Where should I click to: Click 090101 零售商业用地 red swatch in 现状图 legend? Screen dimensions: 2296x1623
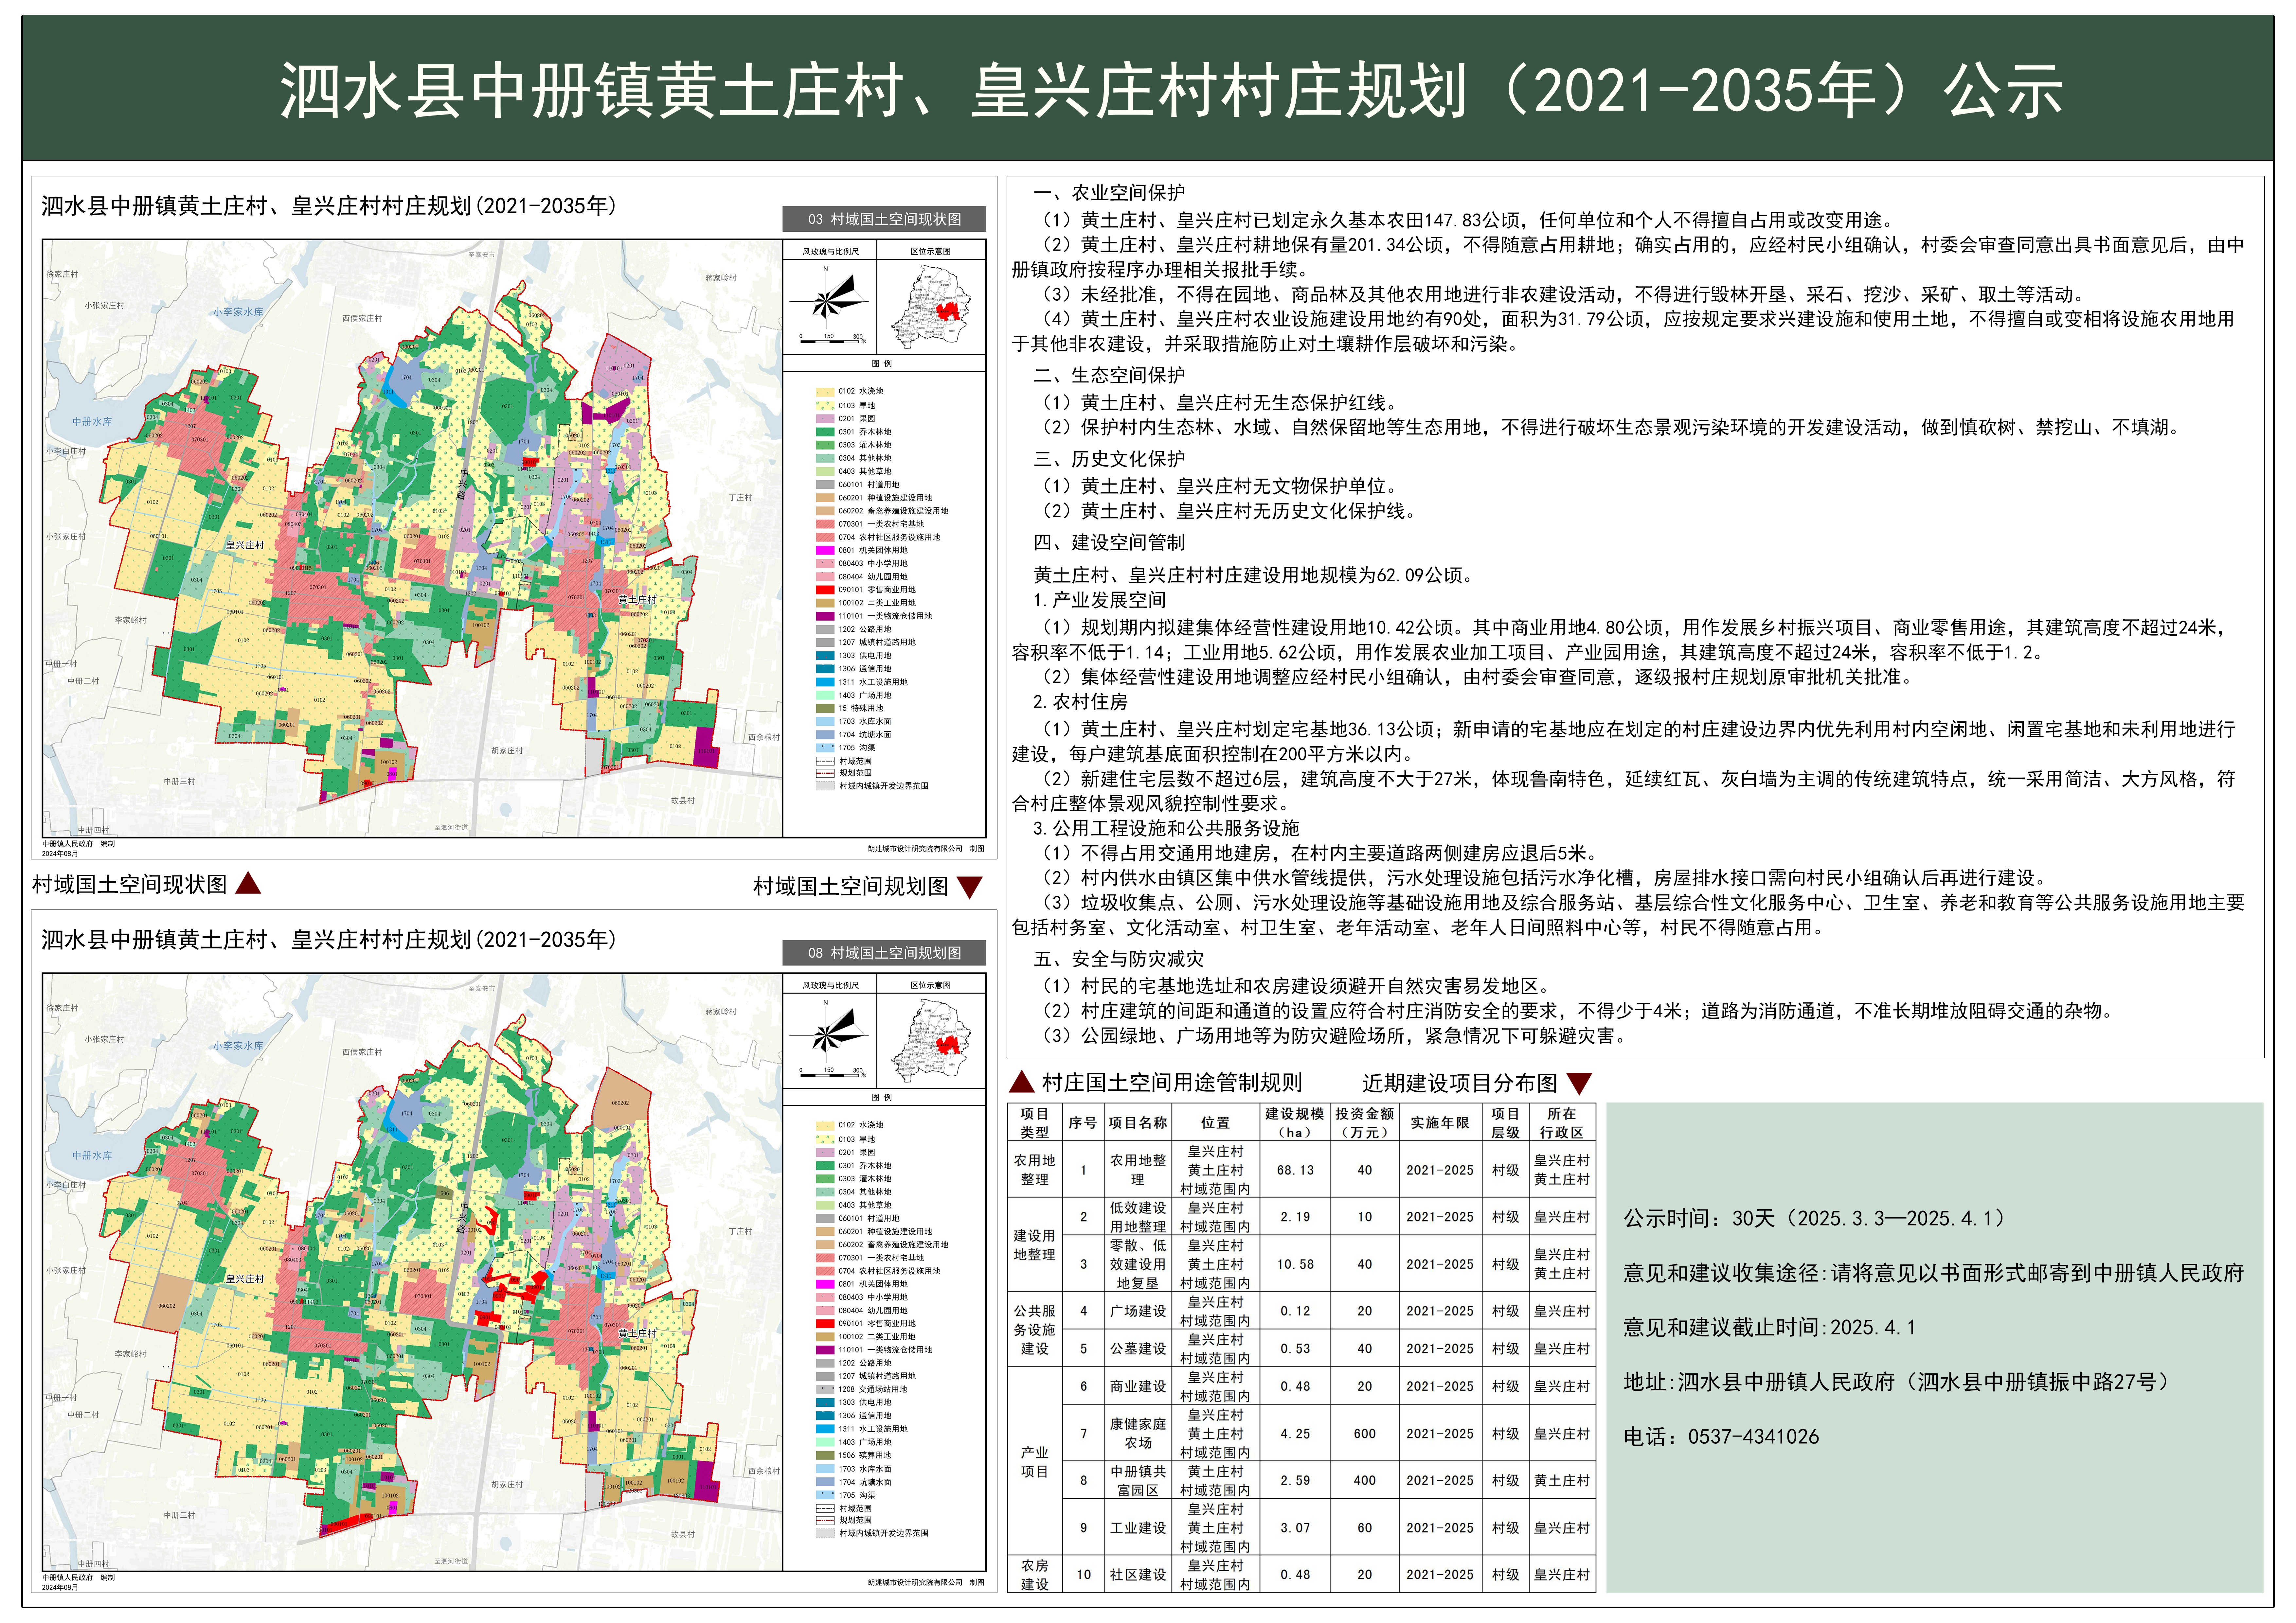pos(825,590)
